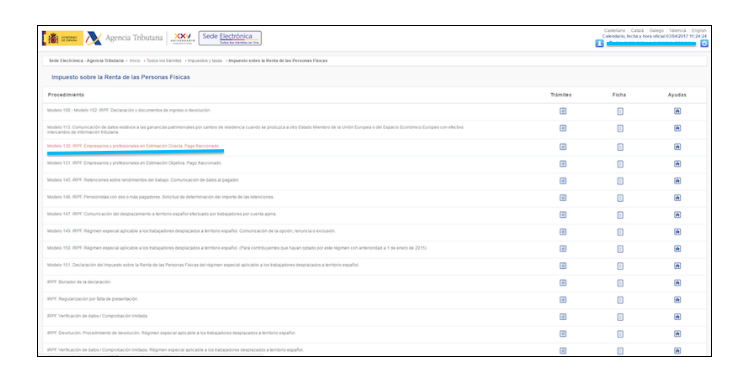The height and width of the screenshot is (389, 754).
Task: View Ficha icon for Modelo 130 row
Action: pyautogui.click(x=620, y=147)
